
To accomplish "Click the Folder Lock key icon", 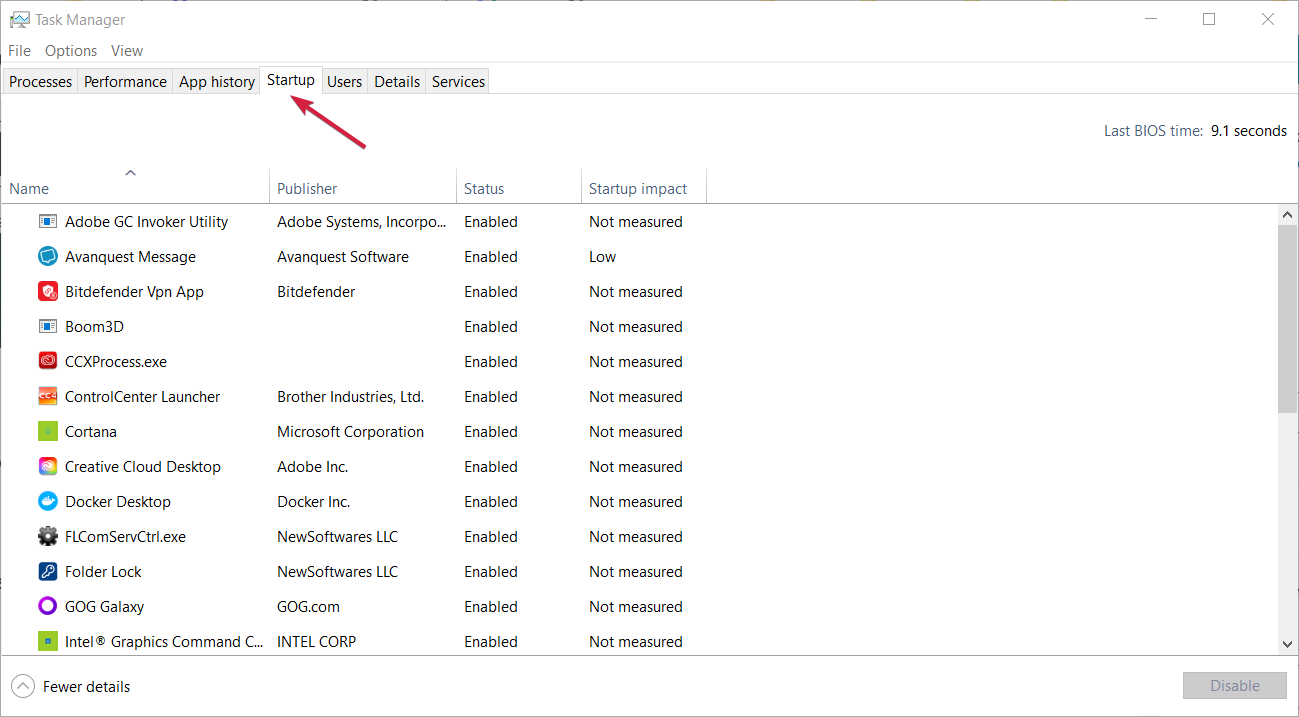I will click(48, 571).
